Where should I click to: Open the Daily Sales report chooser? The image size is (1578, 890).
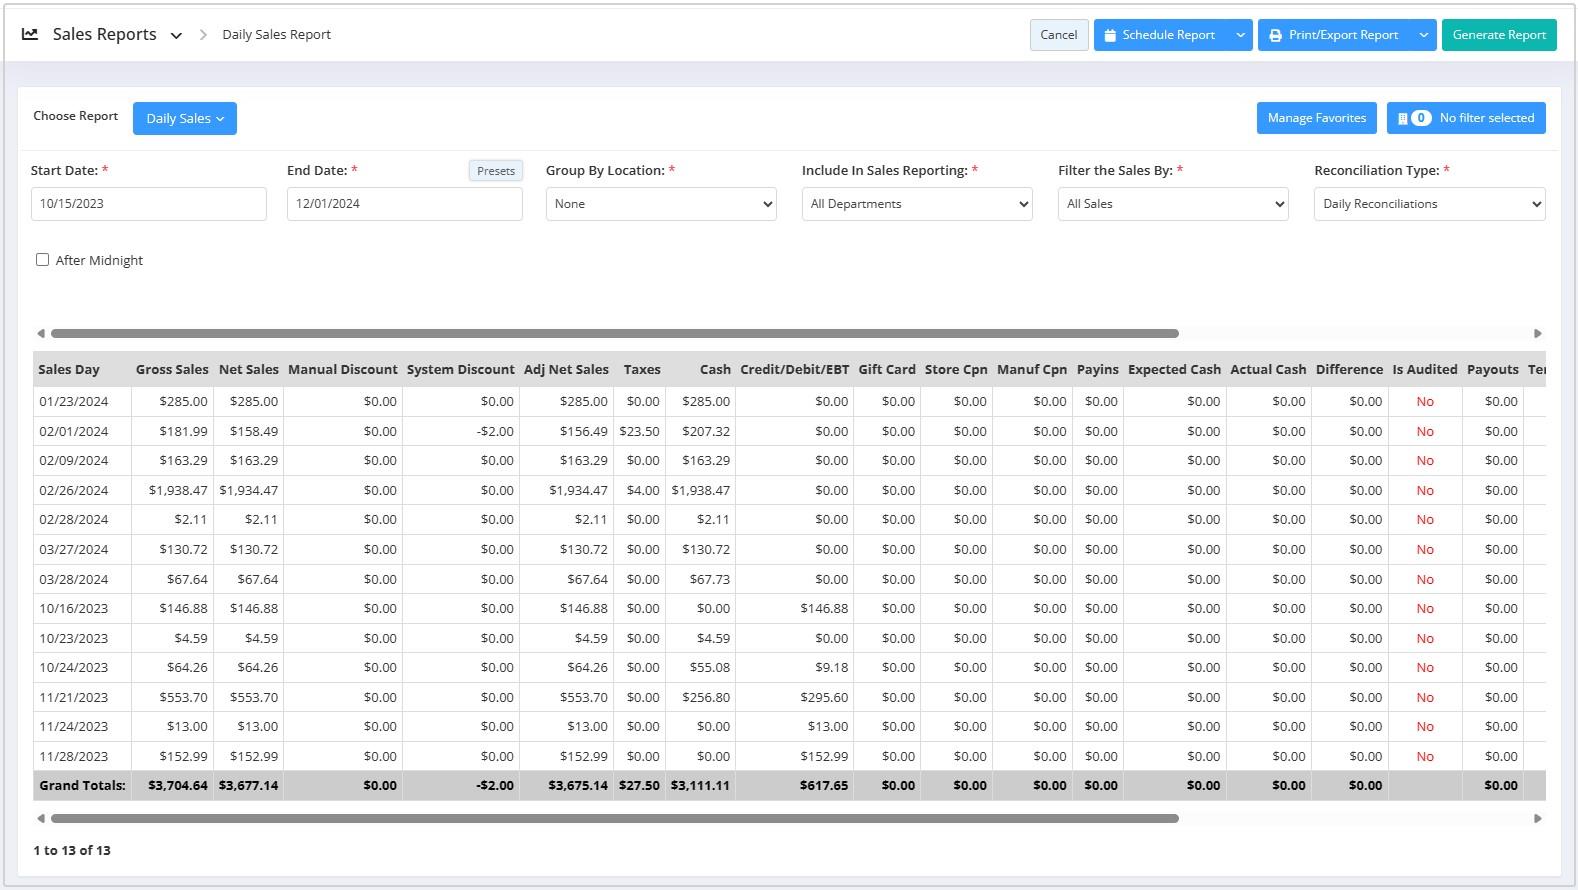(185, 118)
